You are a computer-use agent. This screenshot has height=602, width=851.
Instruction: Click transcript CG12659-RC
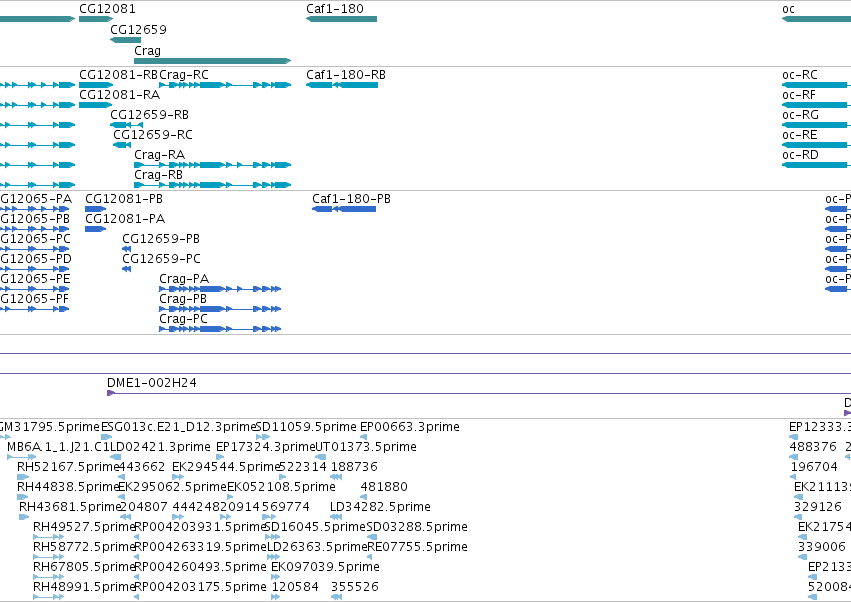122,145
